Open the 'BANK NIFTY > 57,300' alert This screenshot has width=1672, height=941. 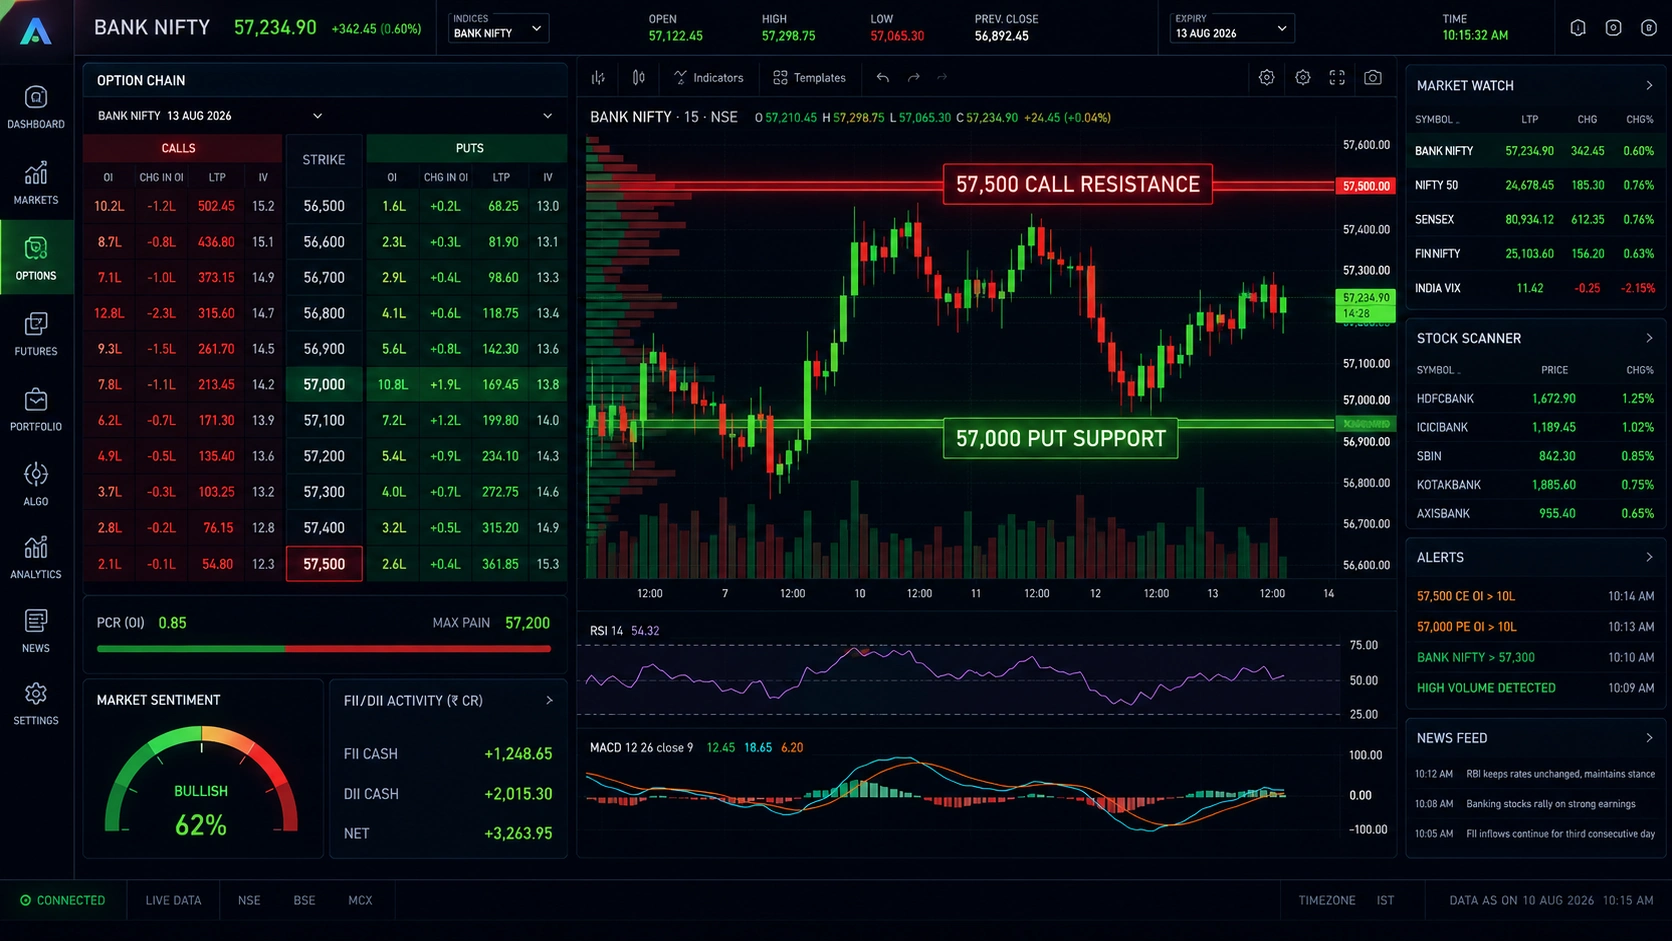1535,657
